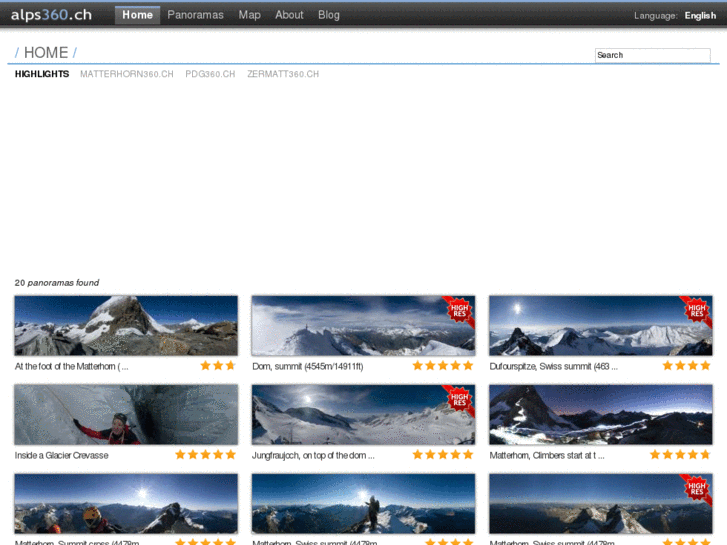Go to the About page

pos(289,15)
